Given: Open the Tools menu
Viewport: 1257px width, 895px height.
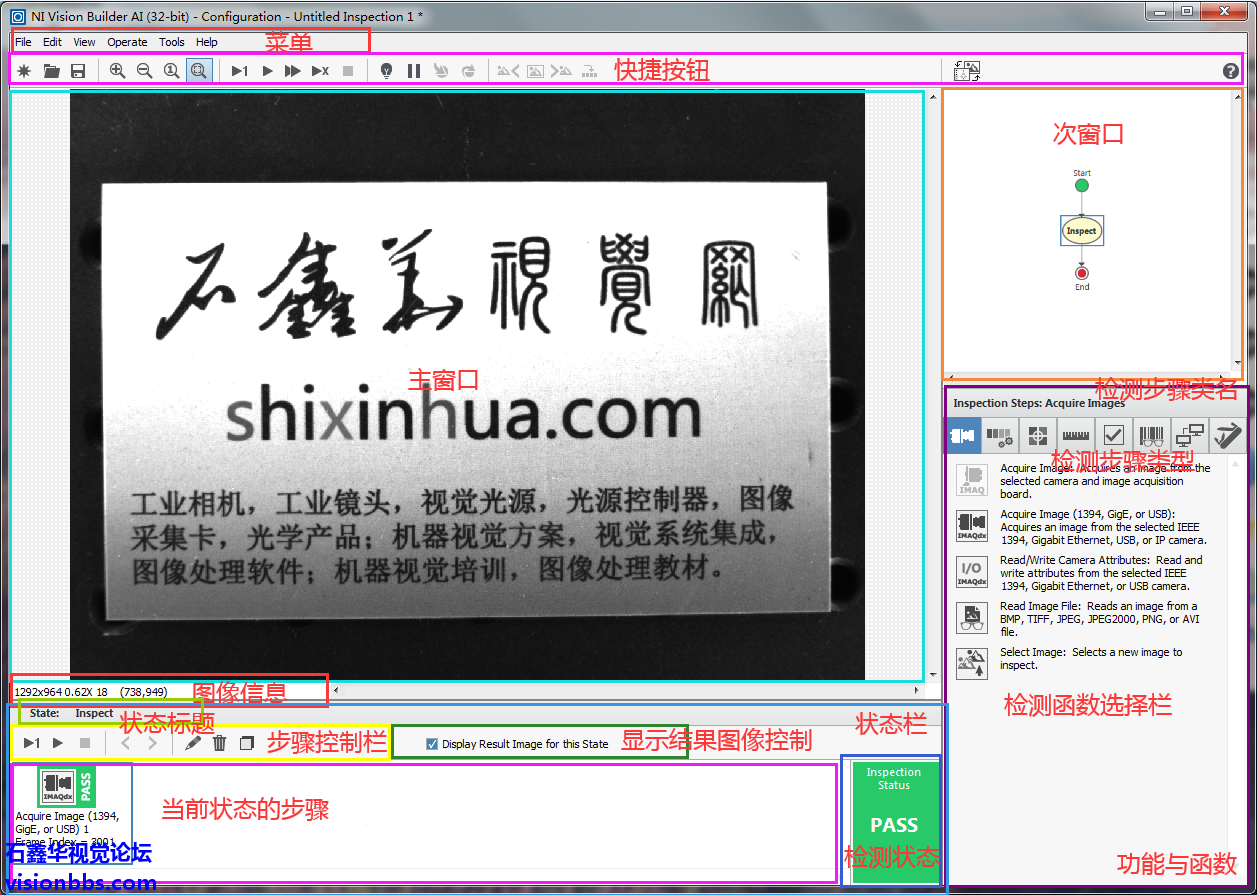Looking at the screenshot, I should click(x=171, y=42).
